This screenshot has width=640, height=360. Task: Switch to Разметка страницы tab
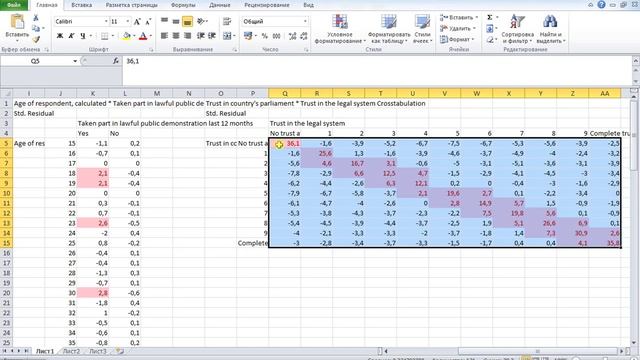pos(131,5)
